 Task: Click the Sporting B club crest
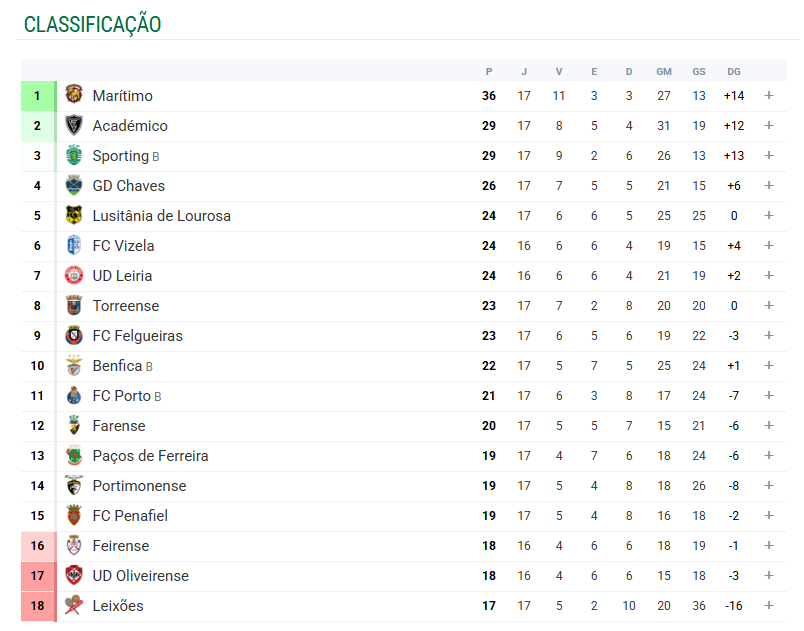pos(74,155)
